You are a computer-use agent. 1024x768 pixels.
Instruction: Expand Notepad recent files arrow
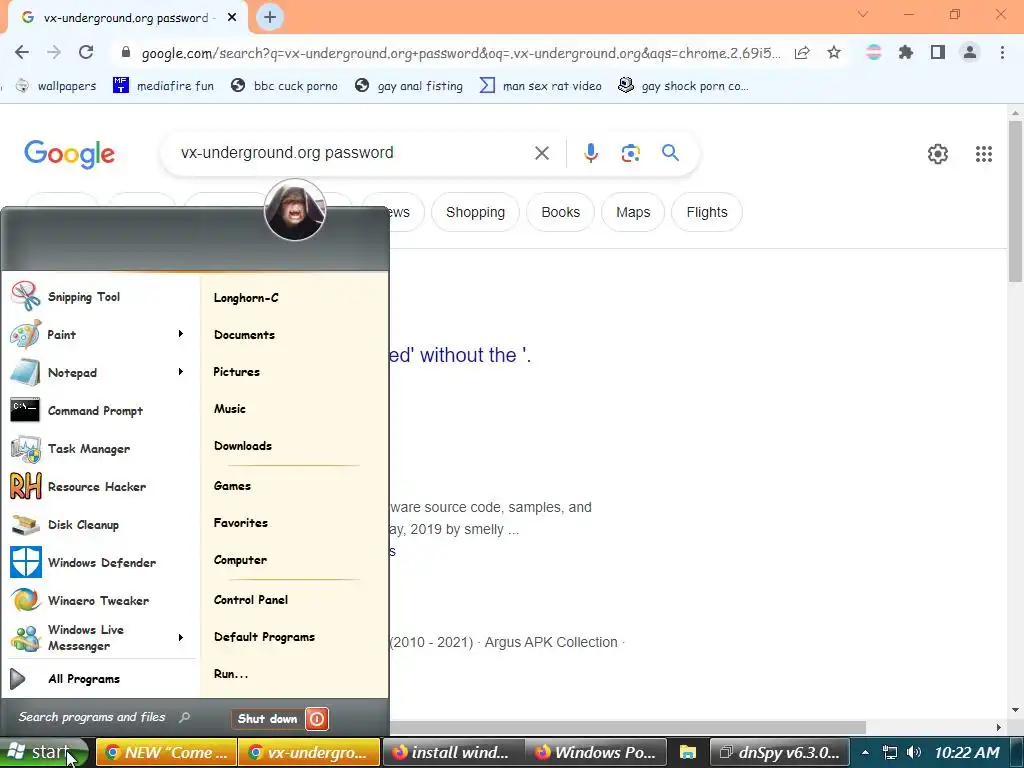(181, 372)
